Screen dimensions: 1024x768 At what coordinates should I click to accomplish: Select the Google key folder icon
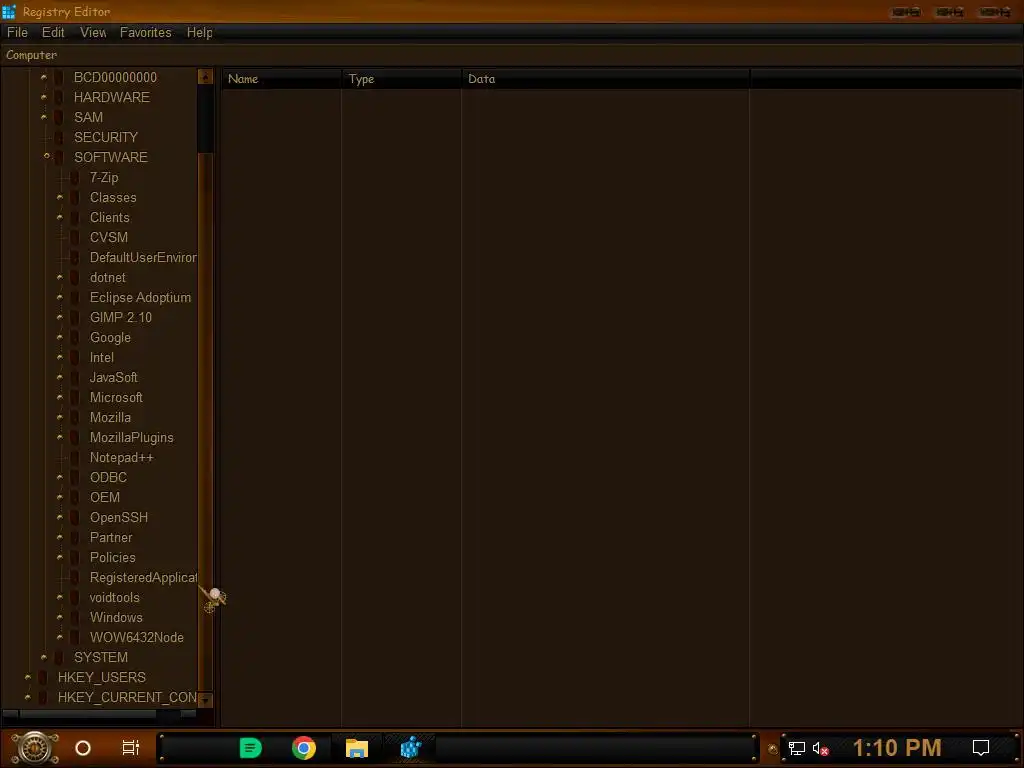(x=75, y=338)
